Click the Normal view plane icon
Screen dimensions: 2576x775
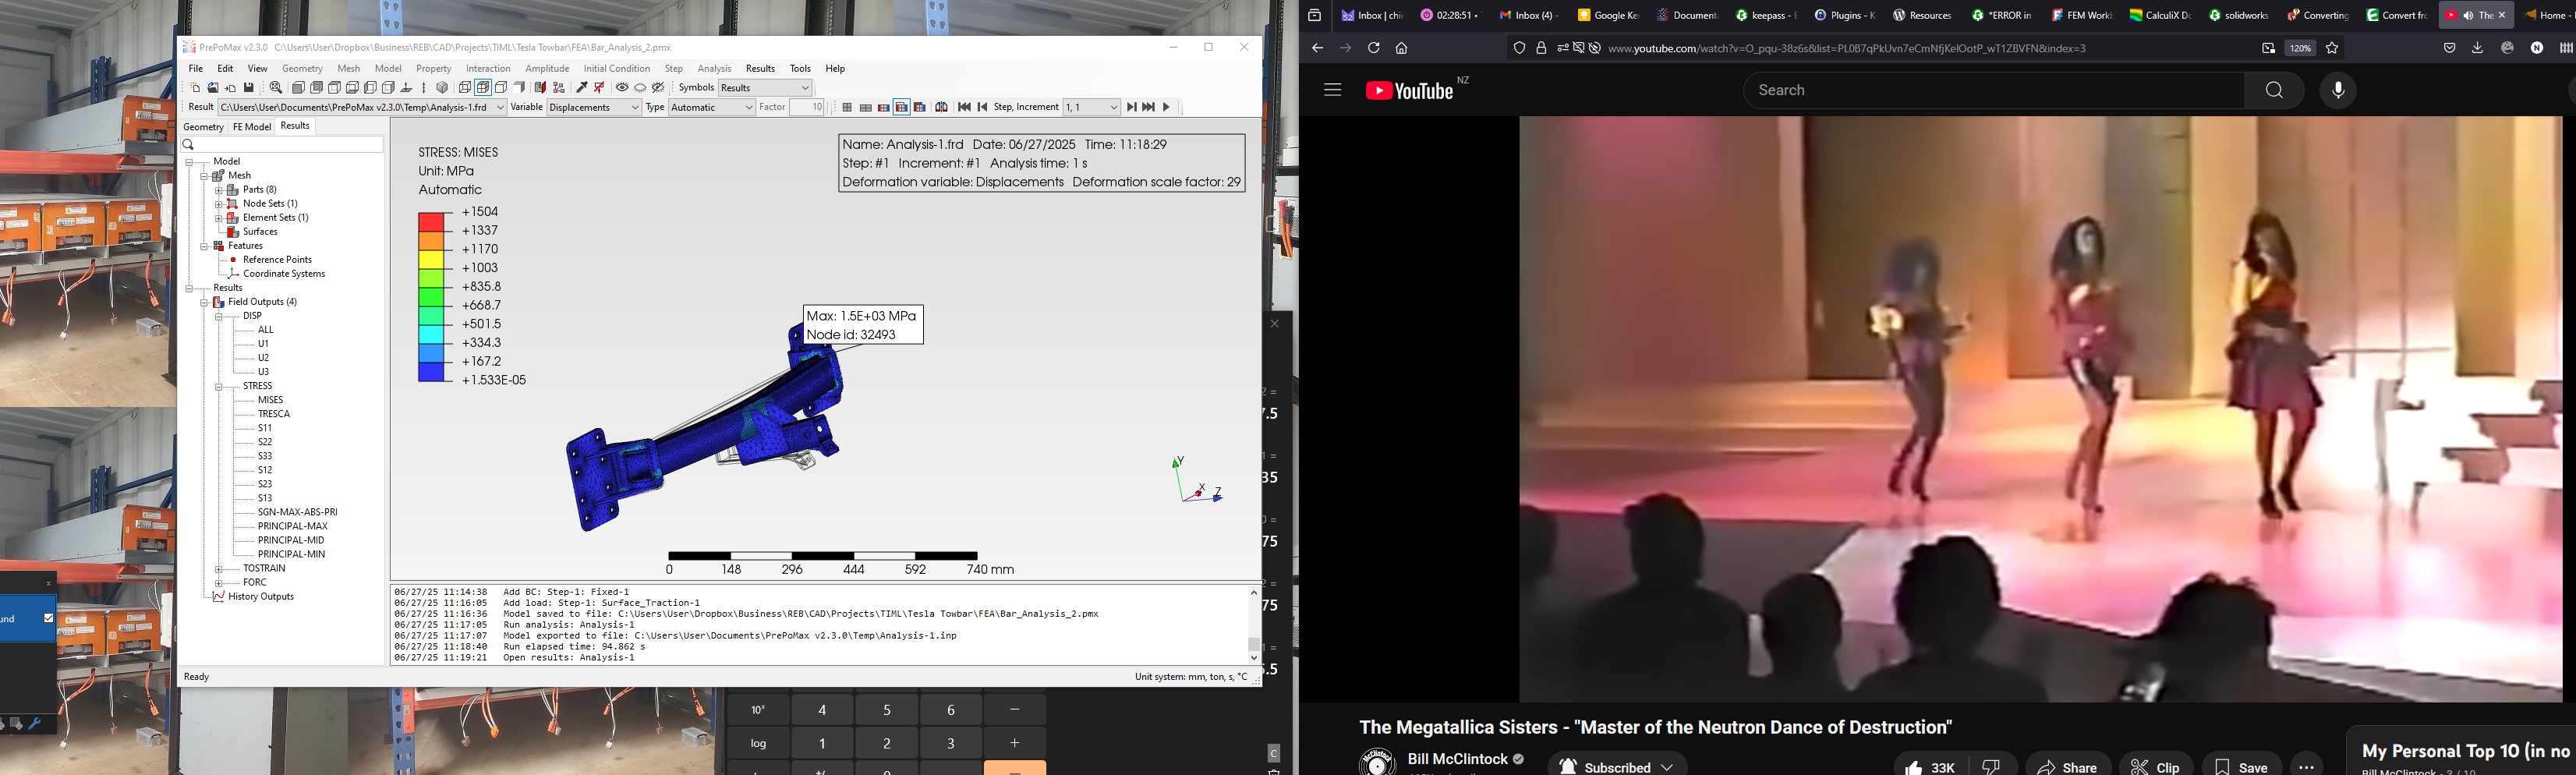point(407,87)
